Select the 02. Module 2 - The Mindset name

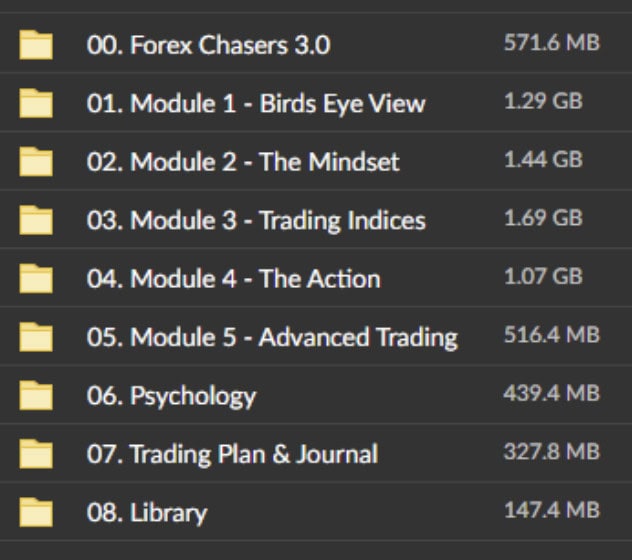(243, 162)
